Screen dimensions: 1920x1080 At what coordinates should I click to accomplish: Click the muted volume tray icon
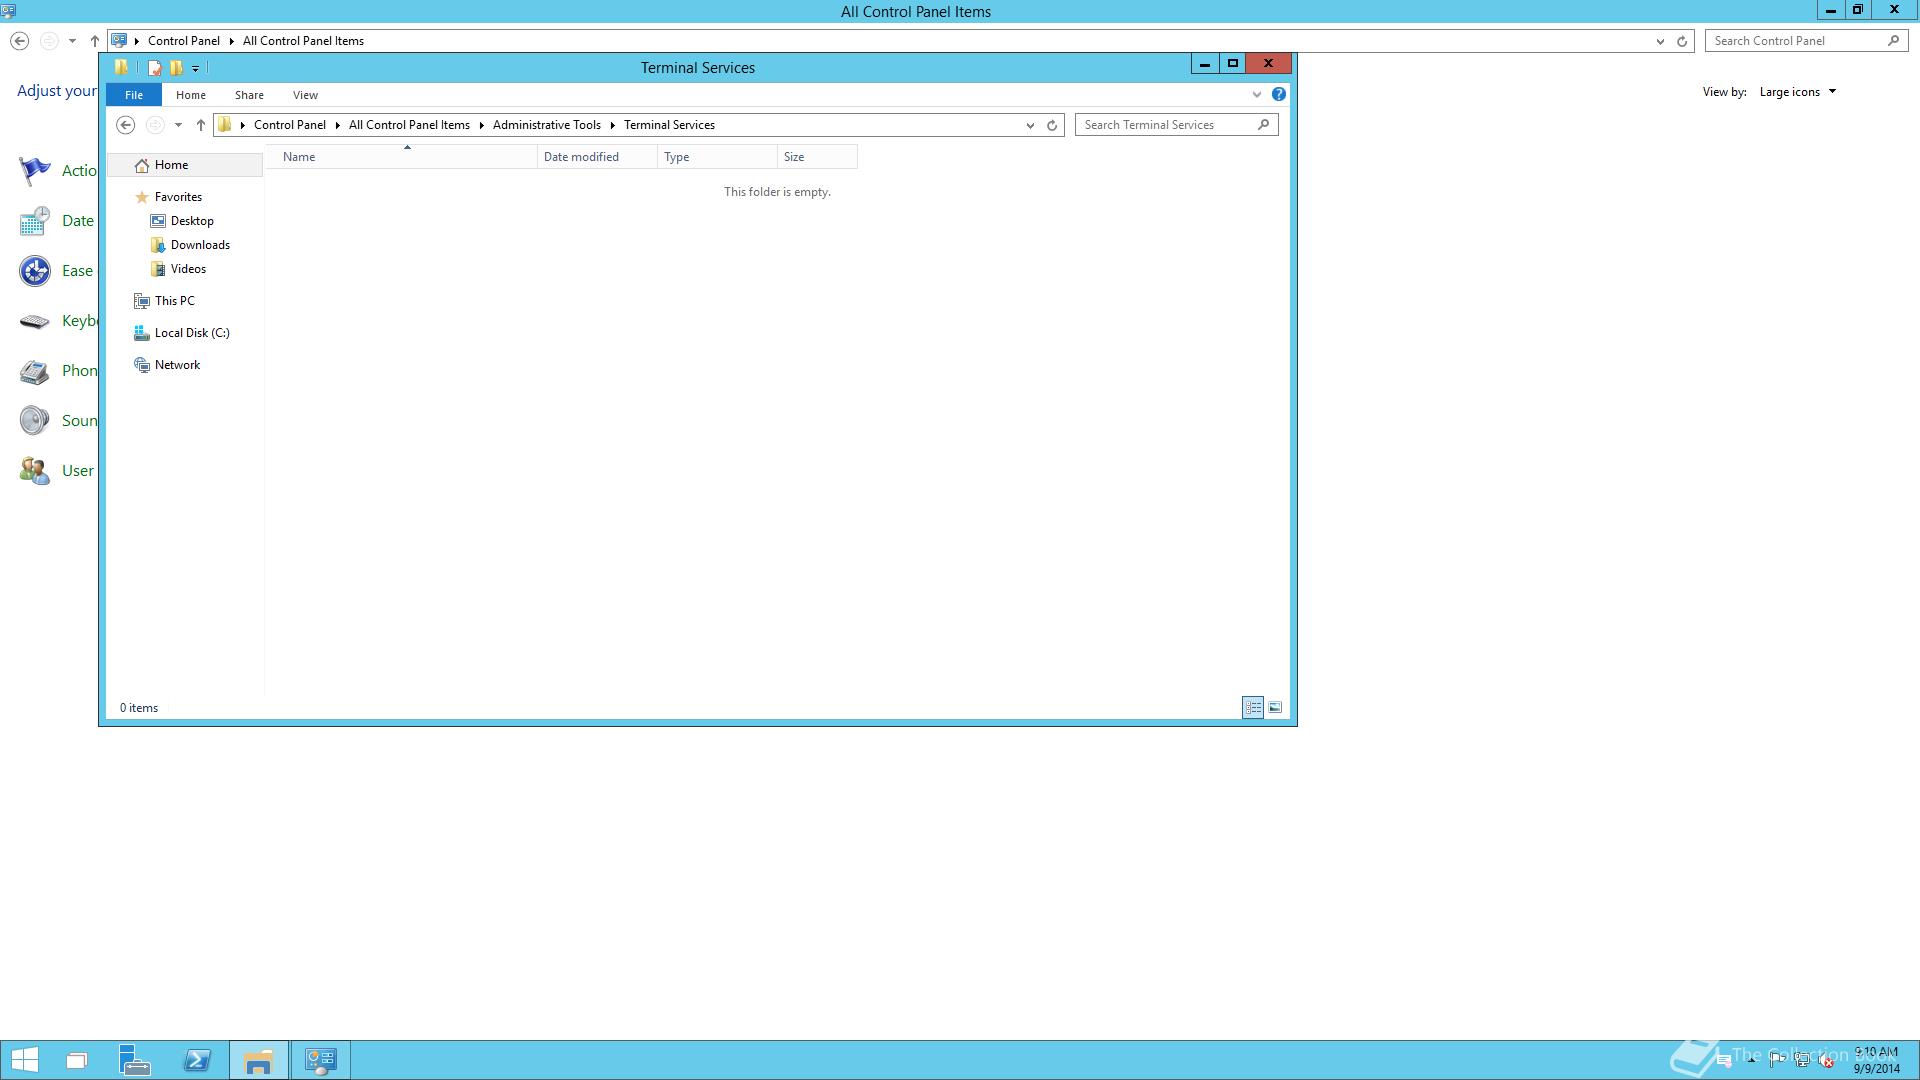(x=1826, y=1061)
